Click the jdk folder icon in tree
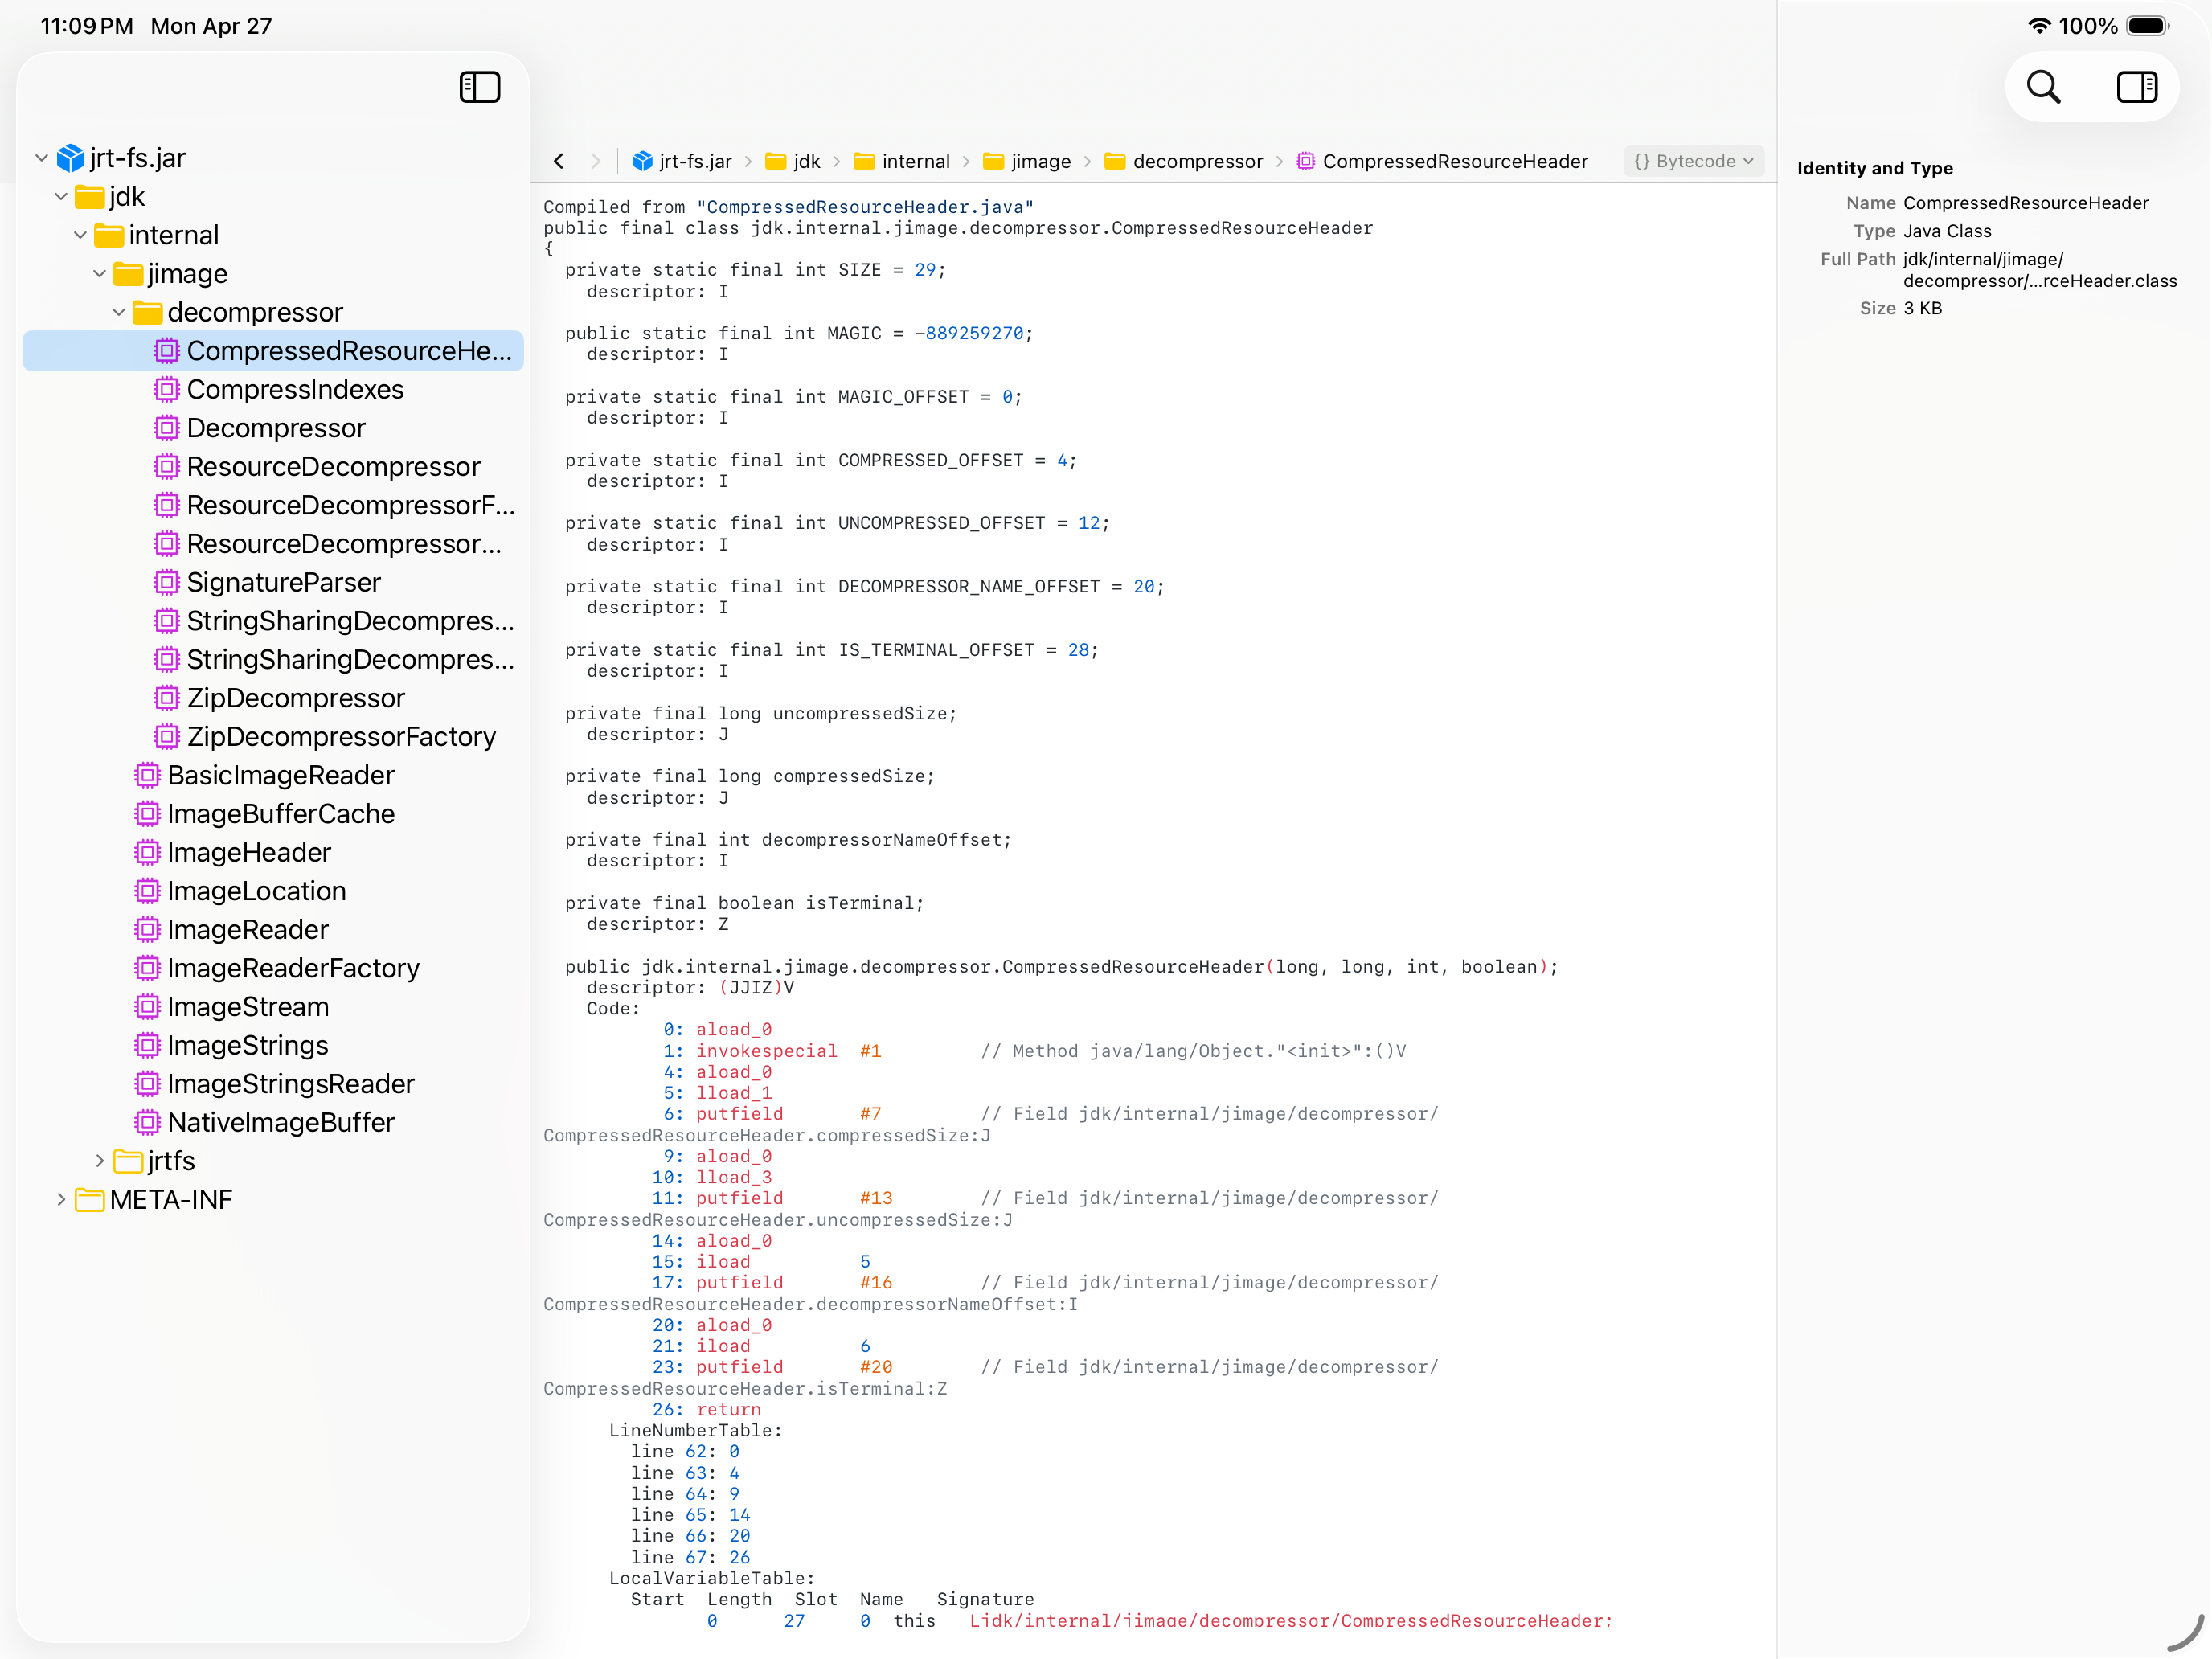The width and height of the screenshot is (2212, 1659). tap(90, 197)
